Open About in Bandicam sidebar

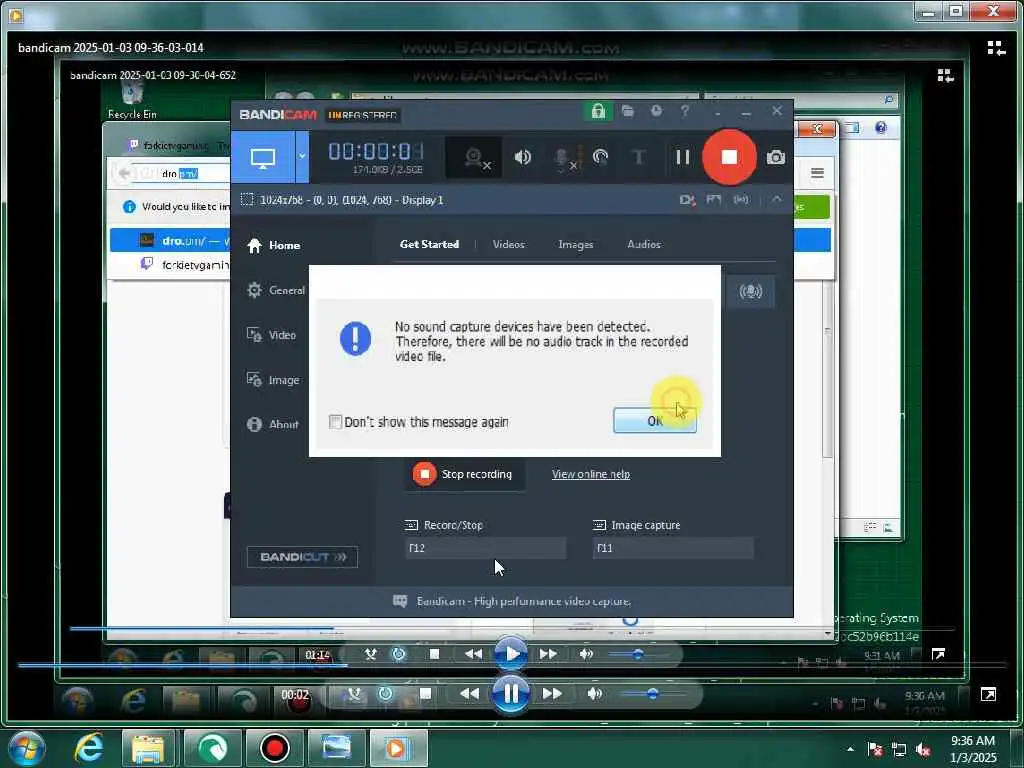[273, 424]
